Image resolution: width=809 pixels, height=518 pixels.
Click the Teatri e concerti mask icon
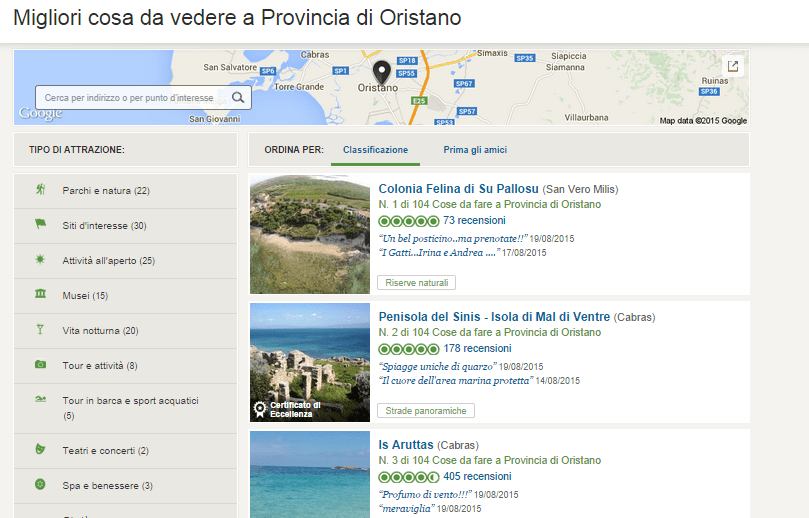40,450
